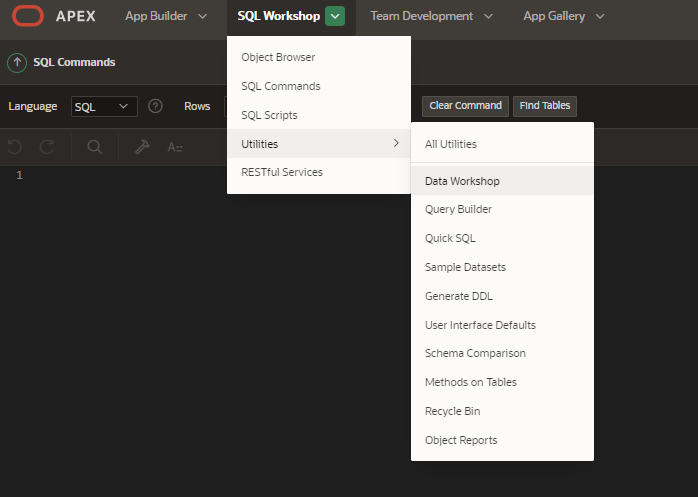Select SQL Commands menu entry
The width and height of the screenshot is (698, 497).
click(x=319, y=86)
